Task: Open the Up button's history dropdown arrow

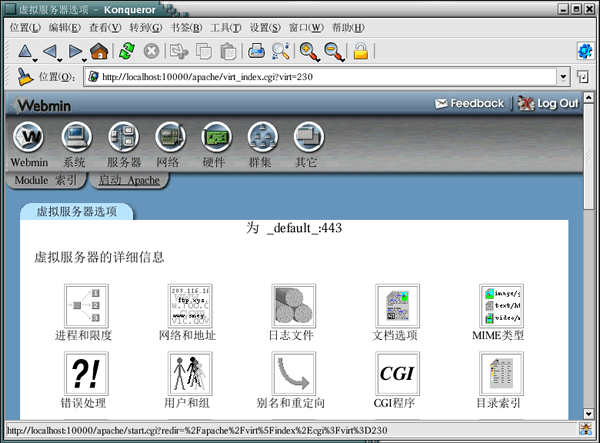Action: pyautogui.click(x=35, y=60)
